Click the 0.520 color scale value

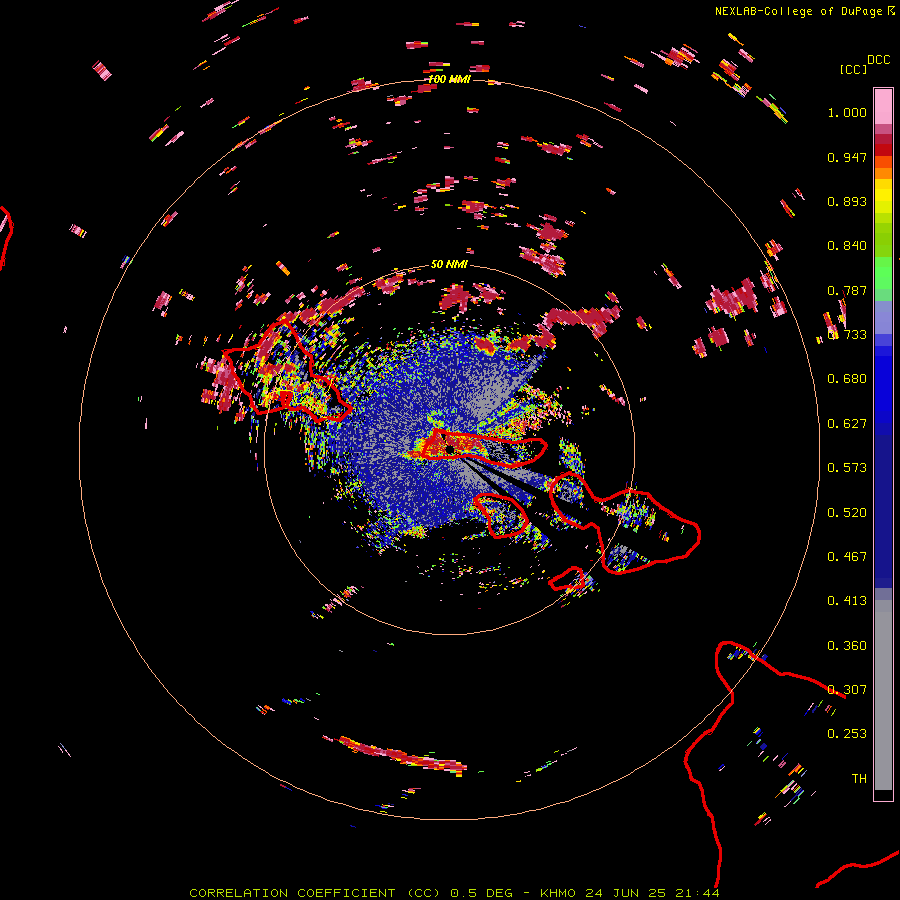pyautogui.click(x=847, y=513)
